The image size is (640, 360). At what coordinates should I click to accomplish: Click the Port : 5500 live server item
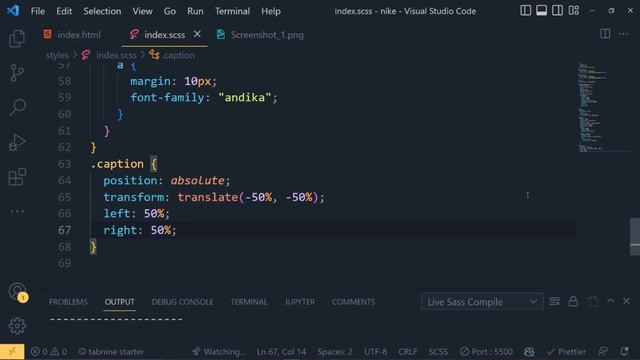click(x=486, y=351)
